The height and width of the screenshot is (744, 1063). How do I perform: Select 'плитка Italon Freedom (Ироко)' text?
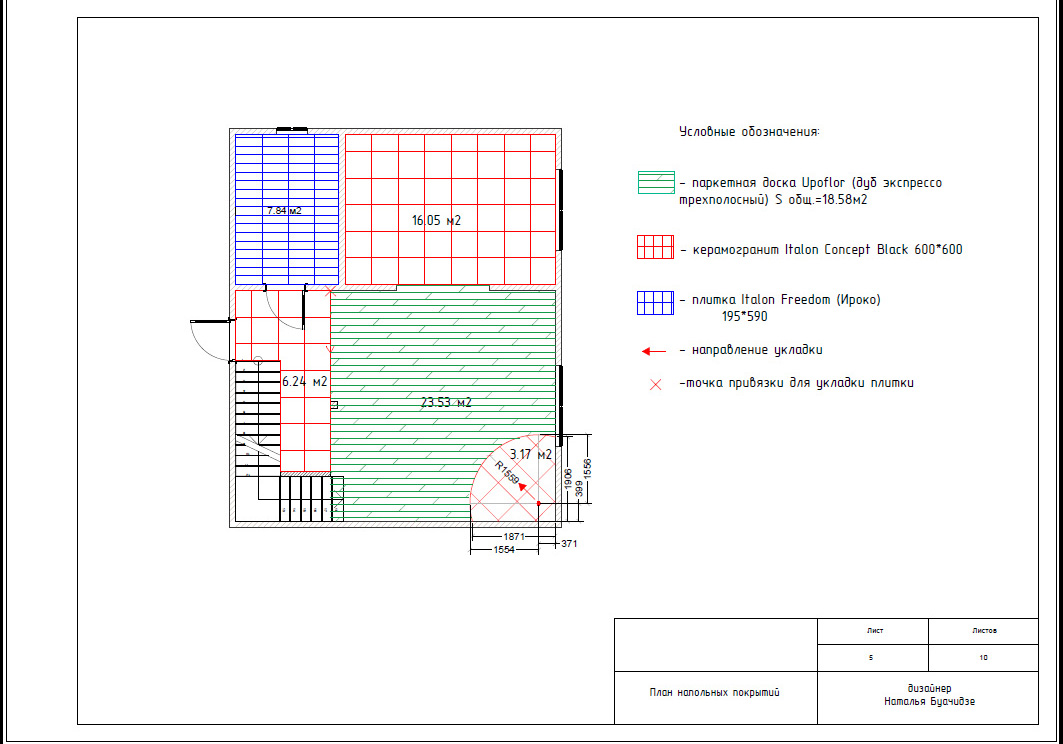point(786,300)
